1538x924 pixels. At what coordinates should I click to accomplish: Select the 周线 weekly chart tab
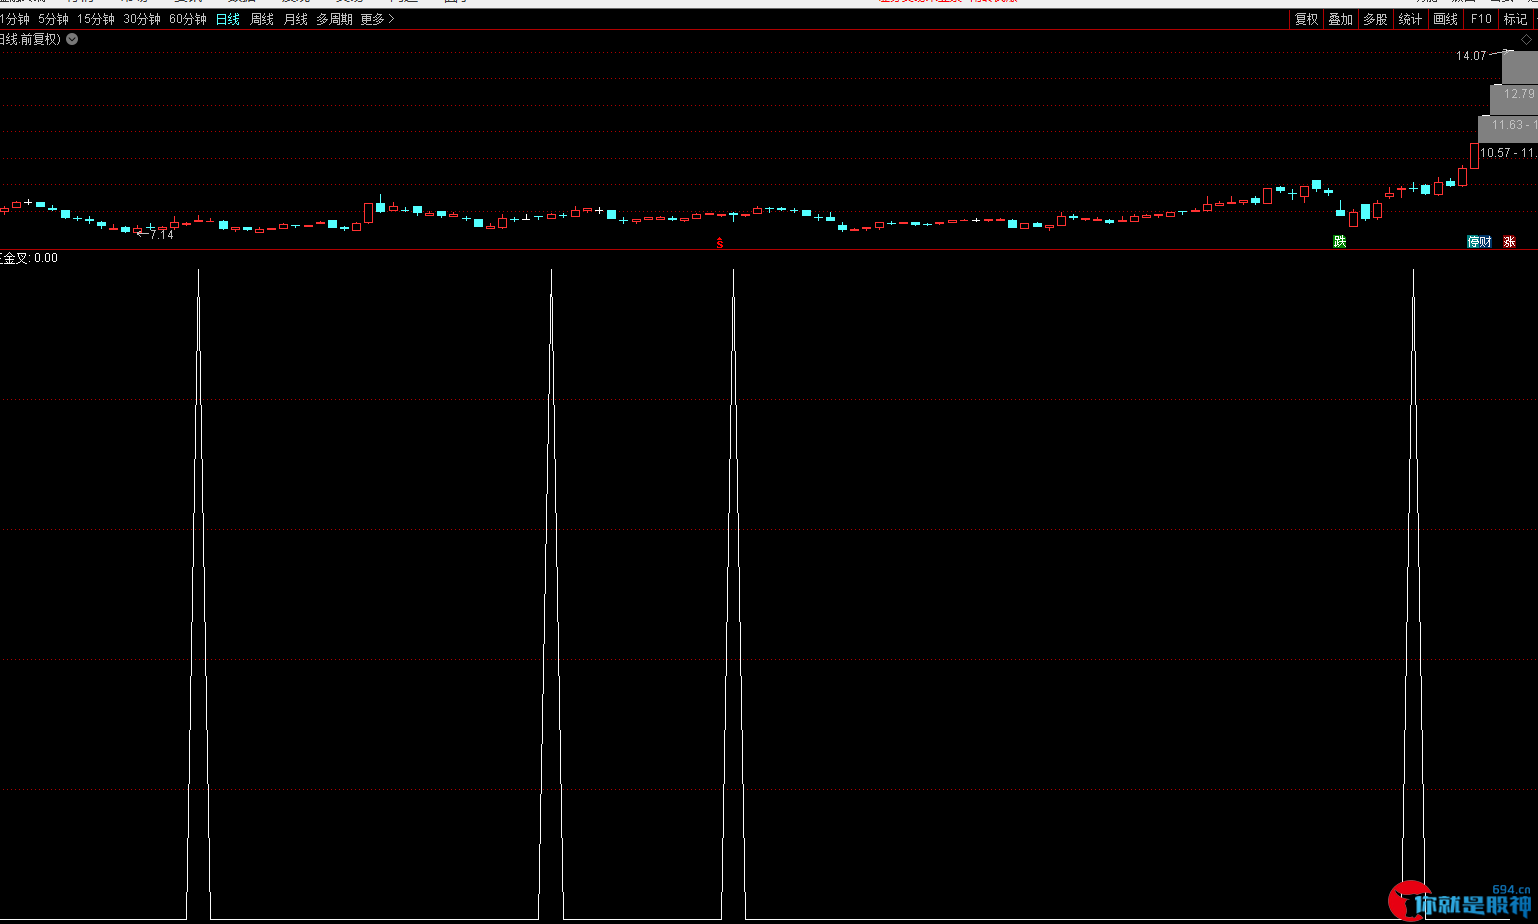tap(262, 19)
